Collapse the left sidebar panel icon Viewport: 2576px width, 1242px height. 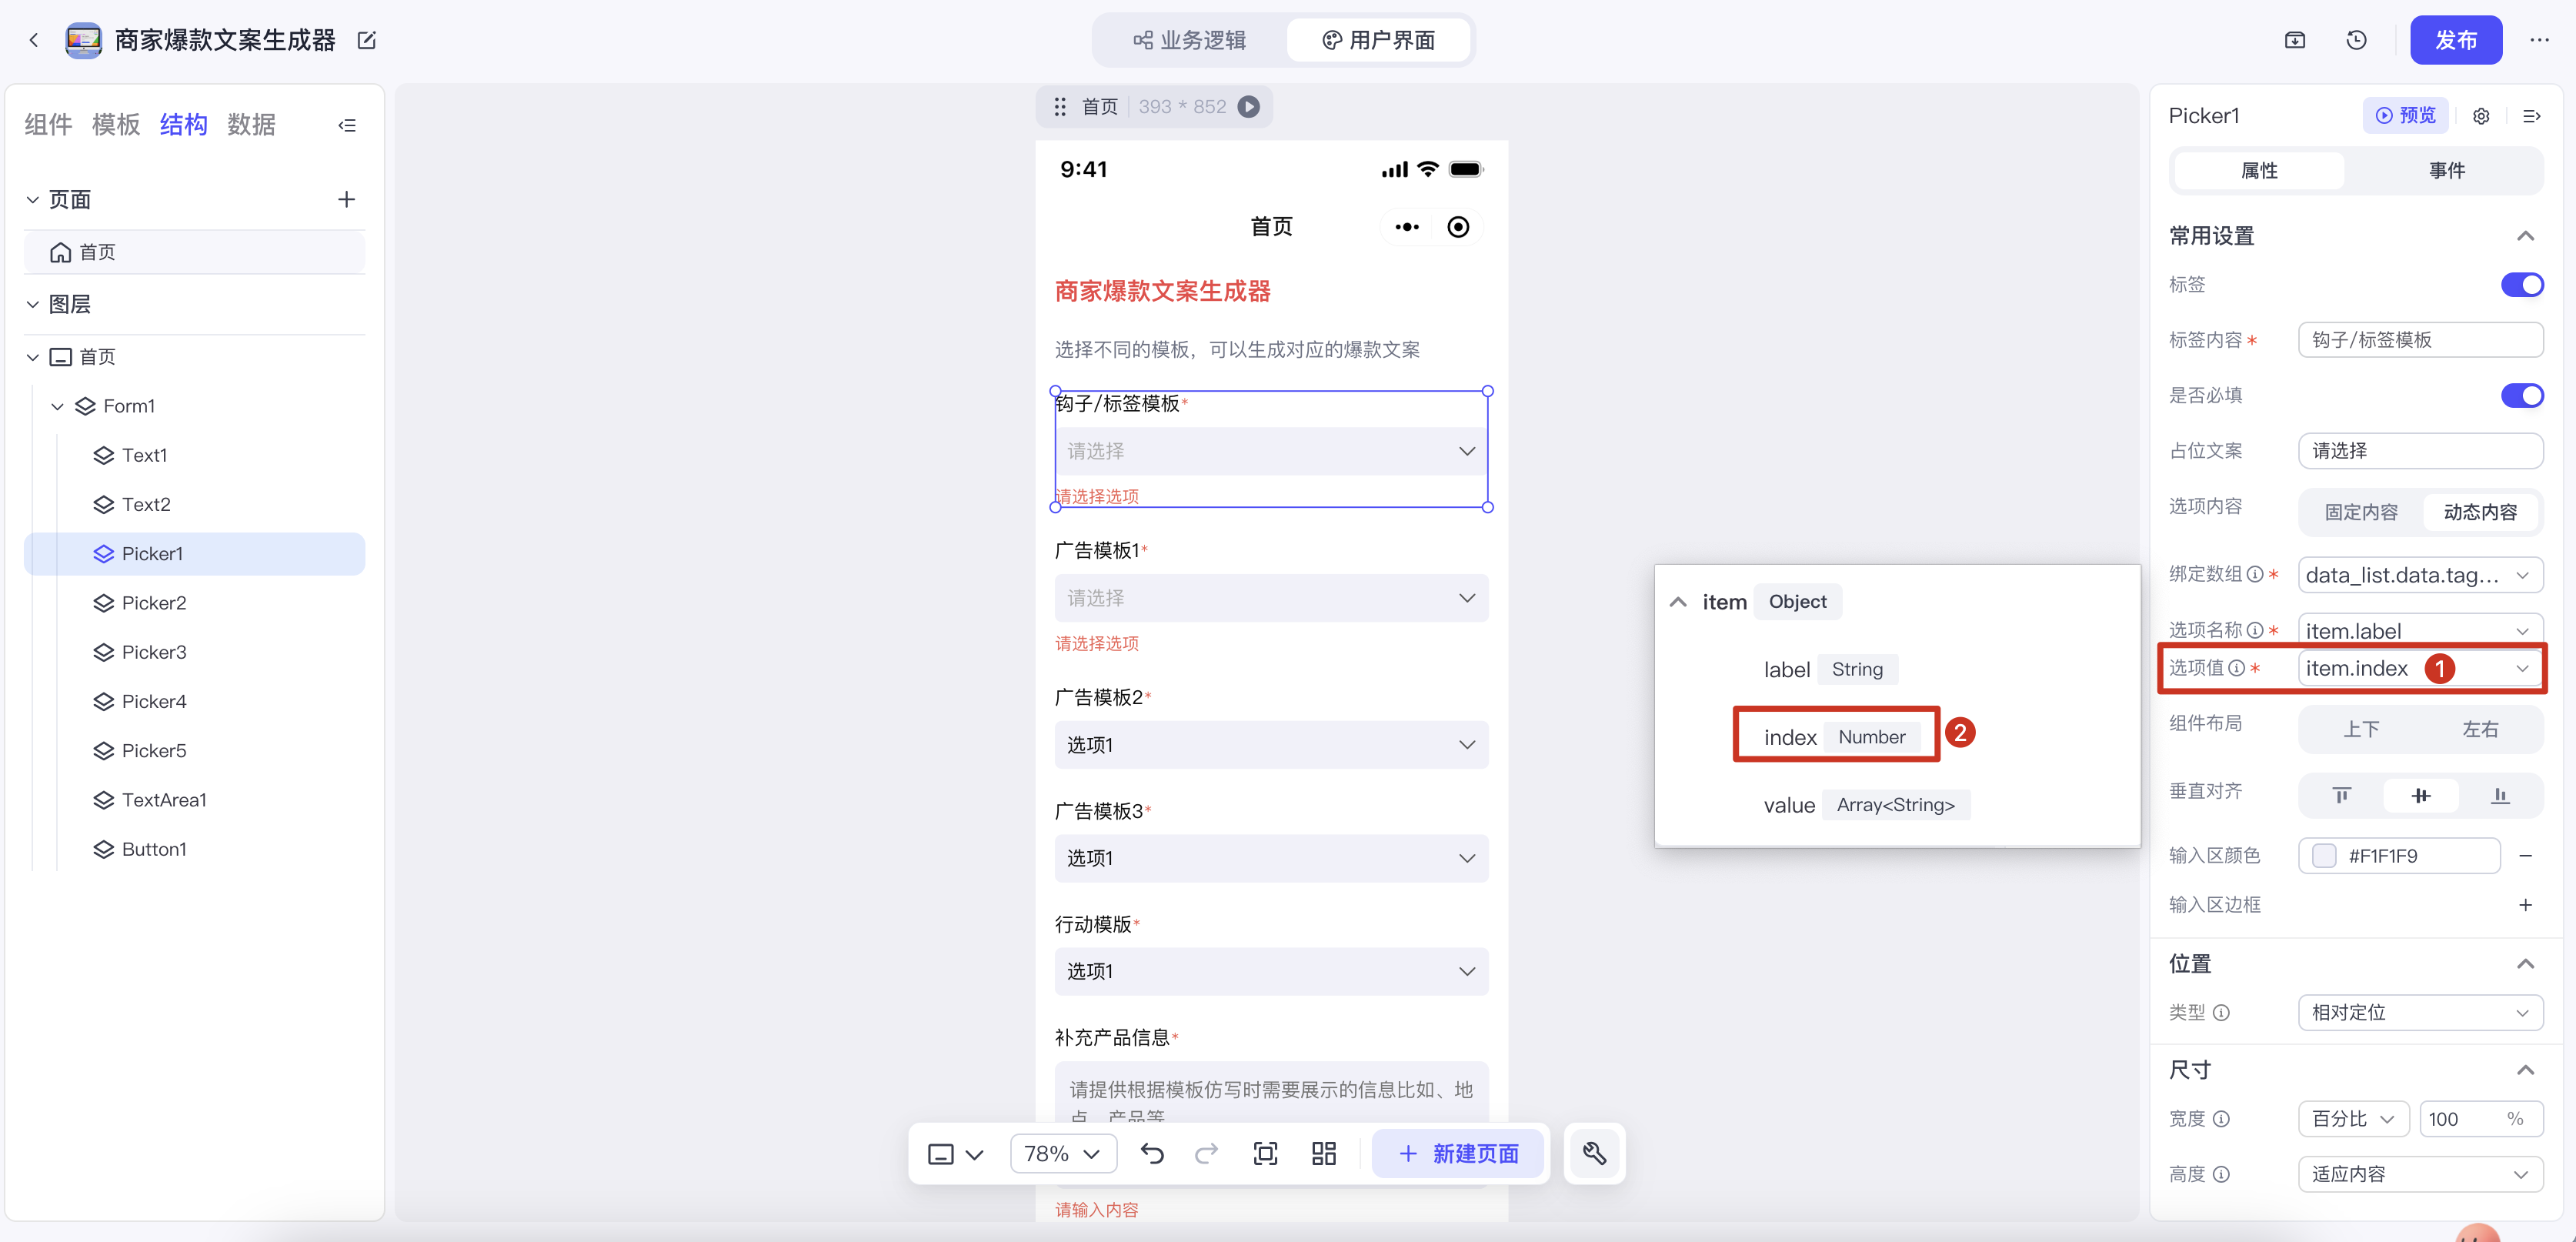[347, 125]
